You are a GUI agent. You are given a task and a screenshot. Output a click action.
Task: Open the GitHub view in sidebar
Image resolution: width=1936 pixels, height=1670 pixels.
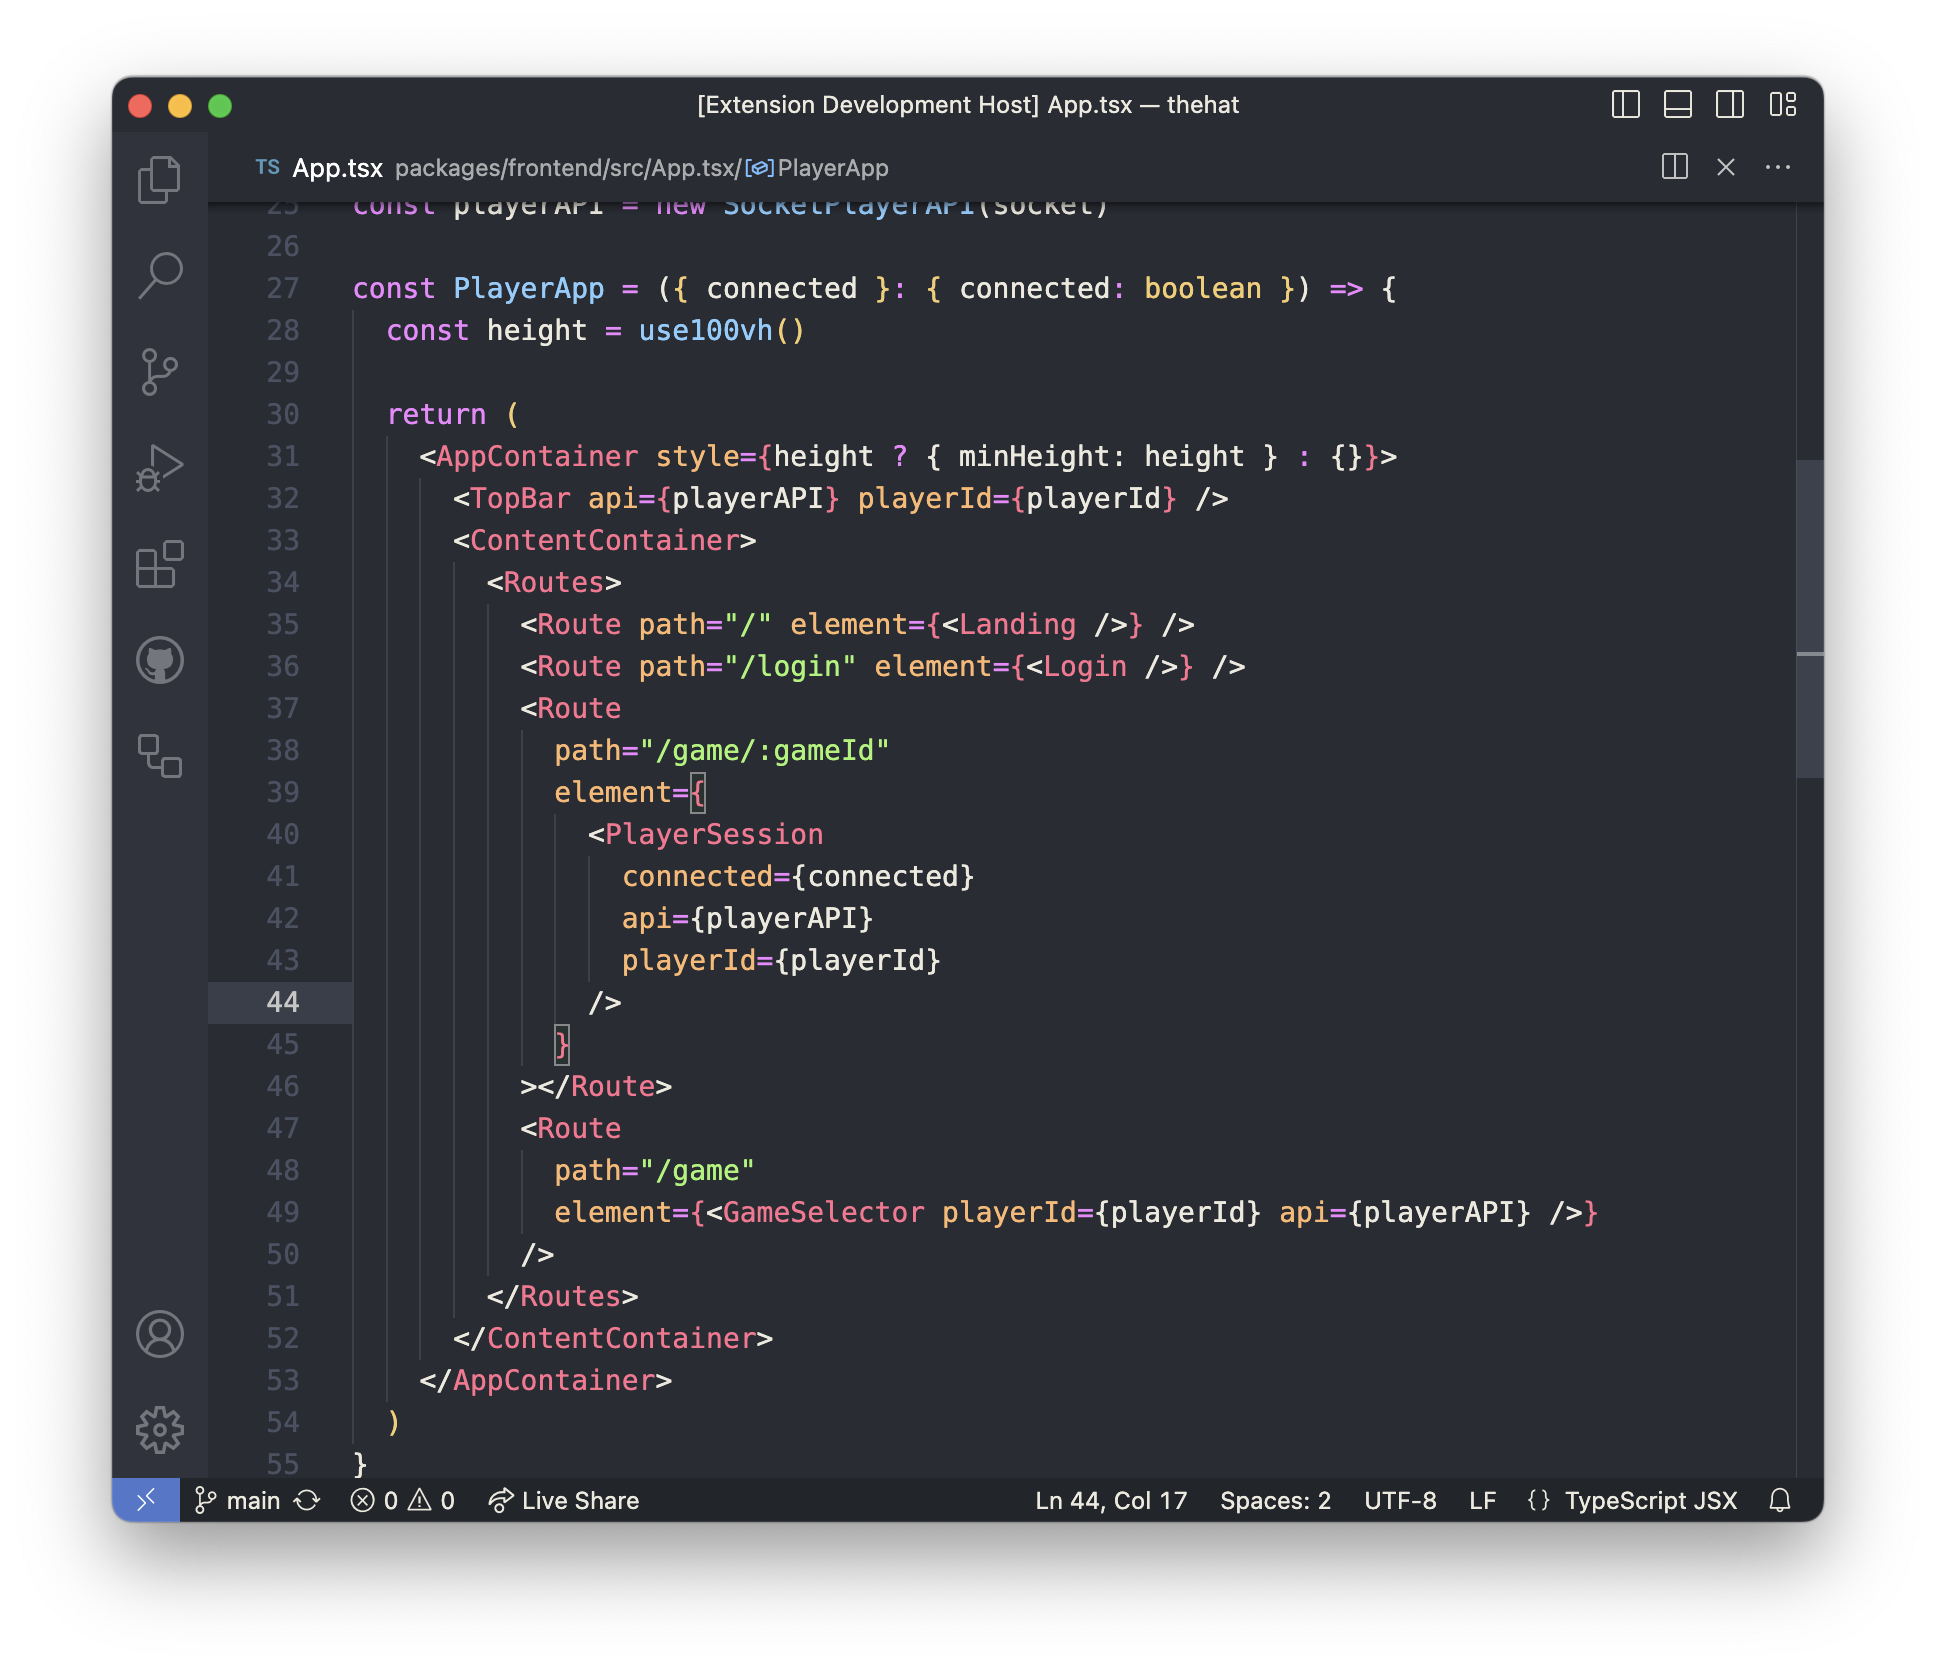click(x=159, y=660)
